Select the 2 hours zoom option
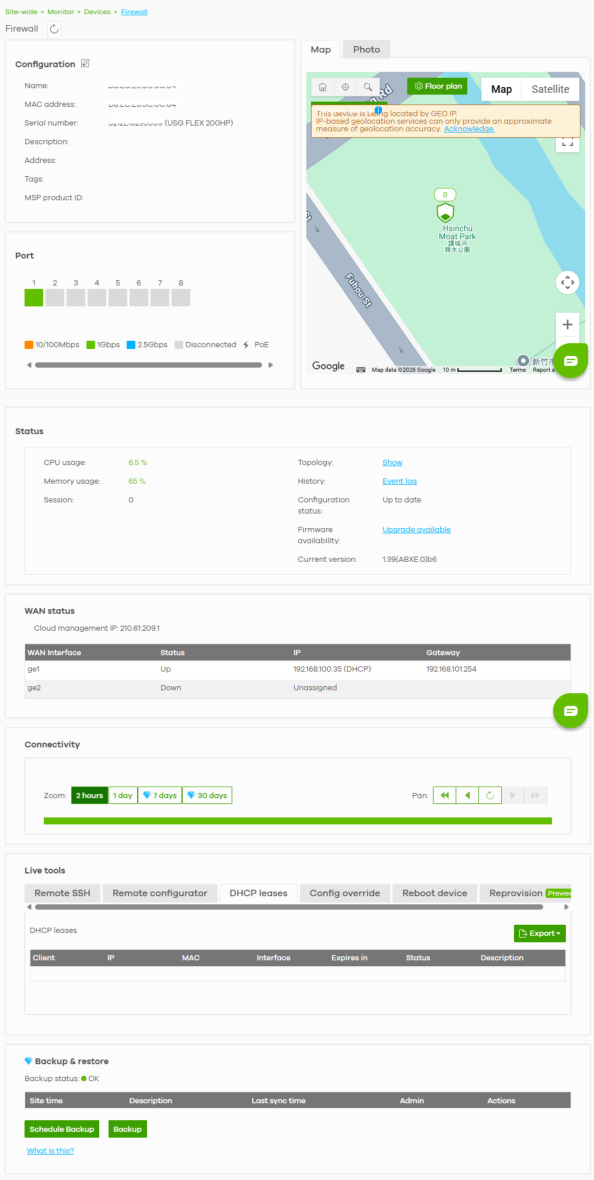This screenshot has height=1180, width=594. point(90,795)
